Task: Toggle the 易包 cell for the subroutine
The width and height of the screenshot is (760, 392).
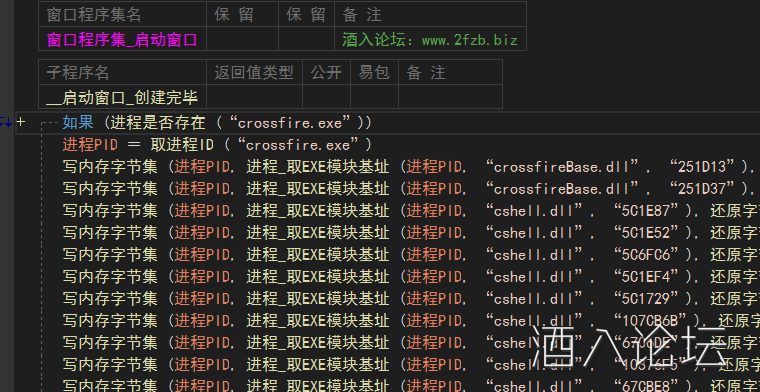Action: [374, 97]
